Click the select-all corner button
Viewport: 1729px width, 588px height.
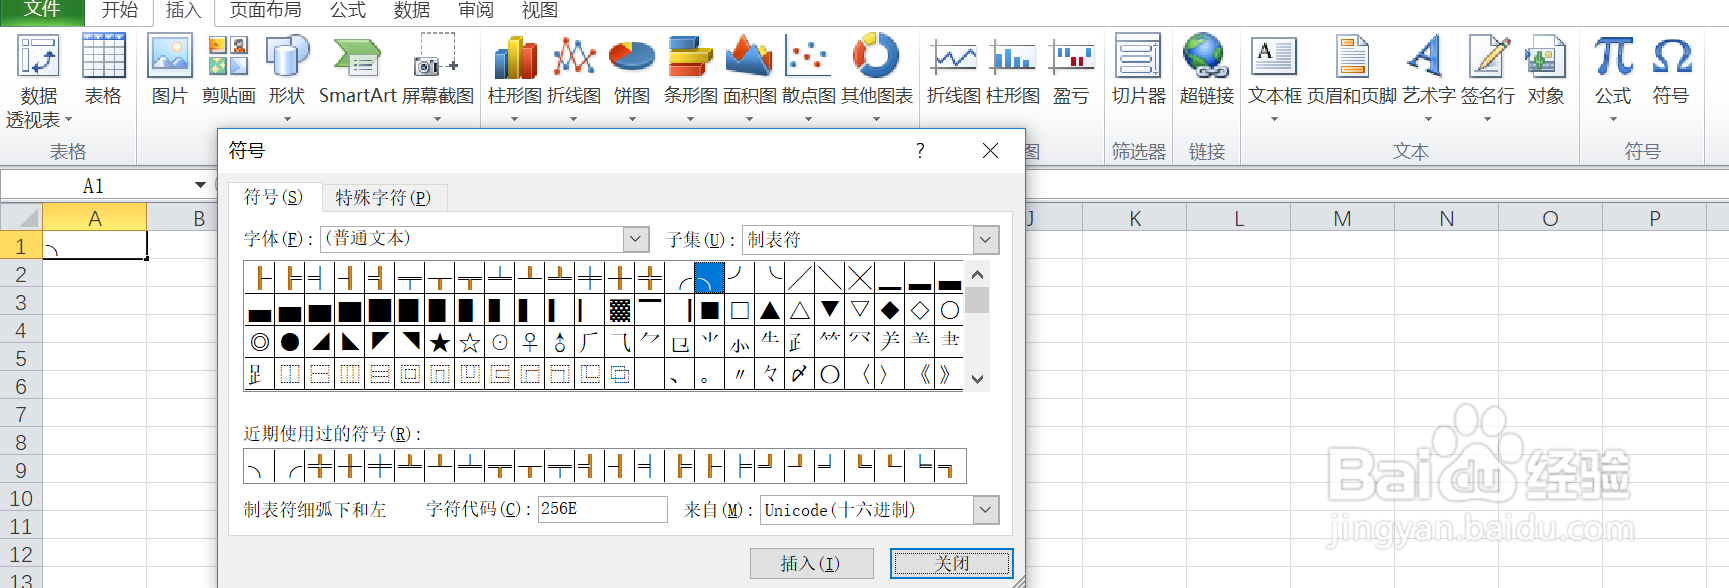(x=21, y=218)
